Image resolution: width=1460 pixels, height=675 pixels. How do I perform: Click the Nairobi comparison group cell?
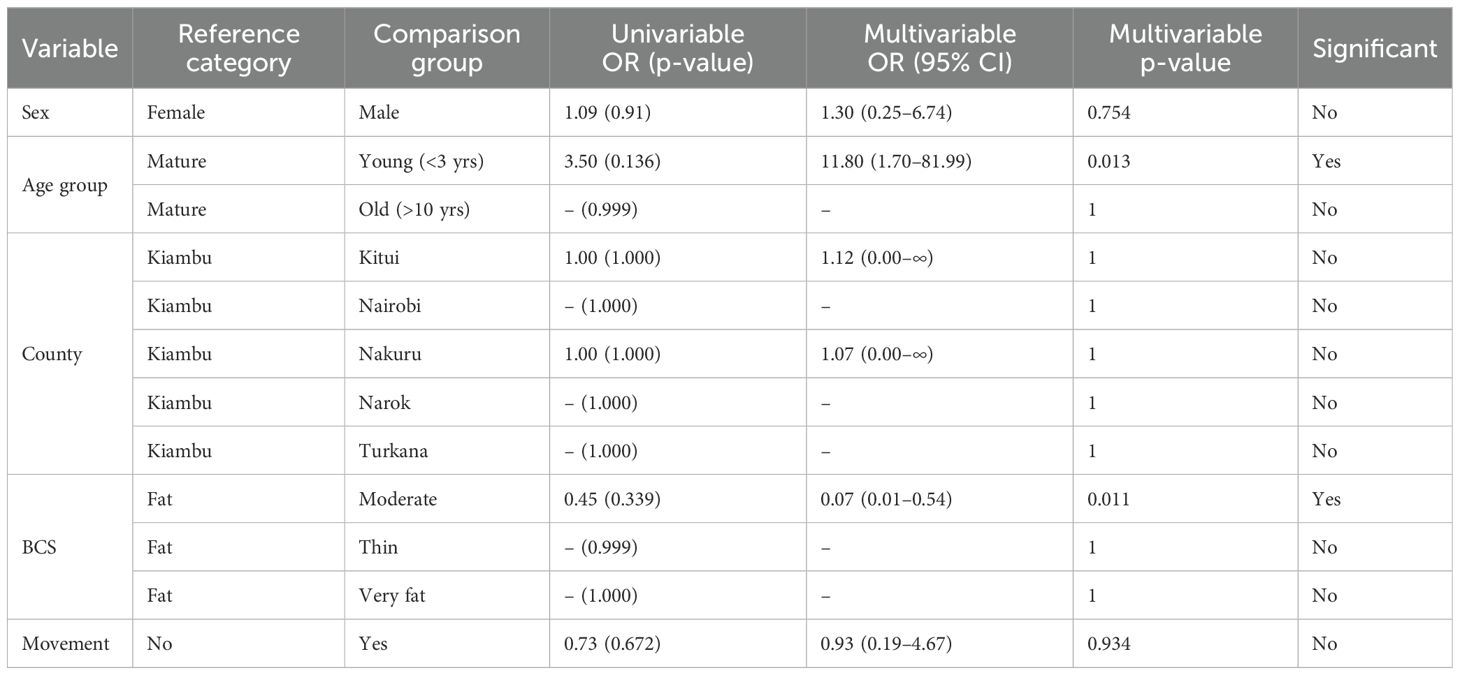(391, 306)
